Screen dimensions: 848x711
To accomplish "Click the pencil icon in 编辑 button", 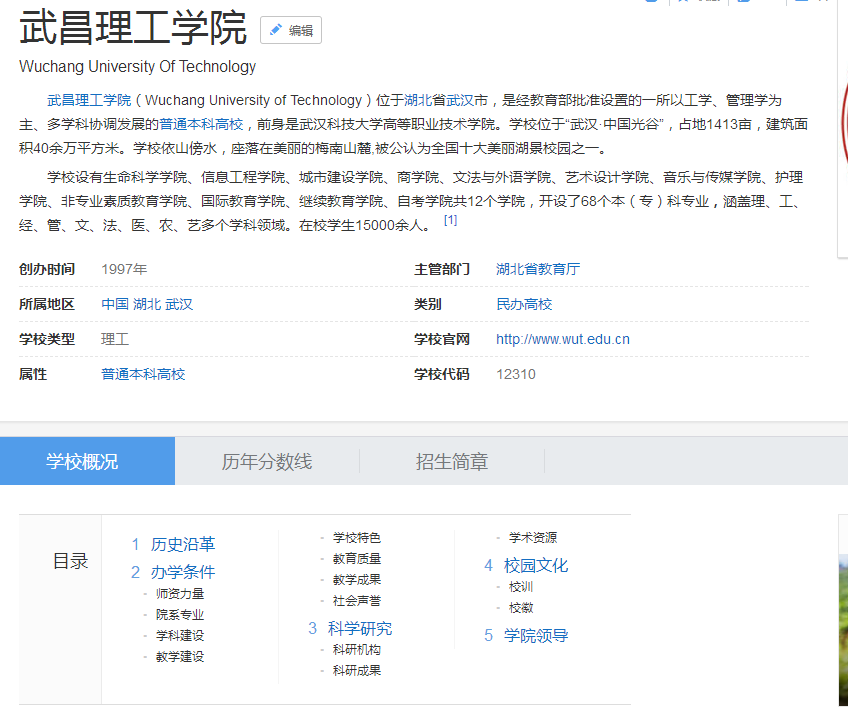I will tap(276, 30).
